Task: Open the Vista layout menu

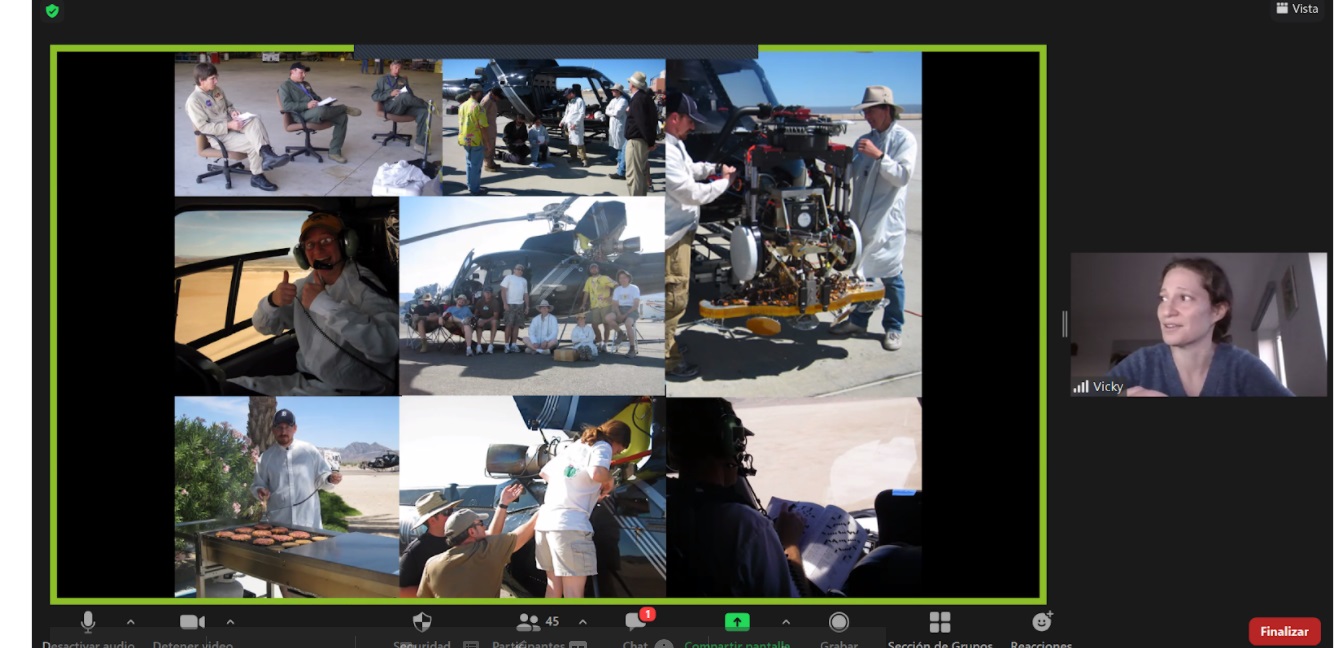Action: [x=1296, y=9]
